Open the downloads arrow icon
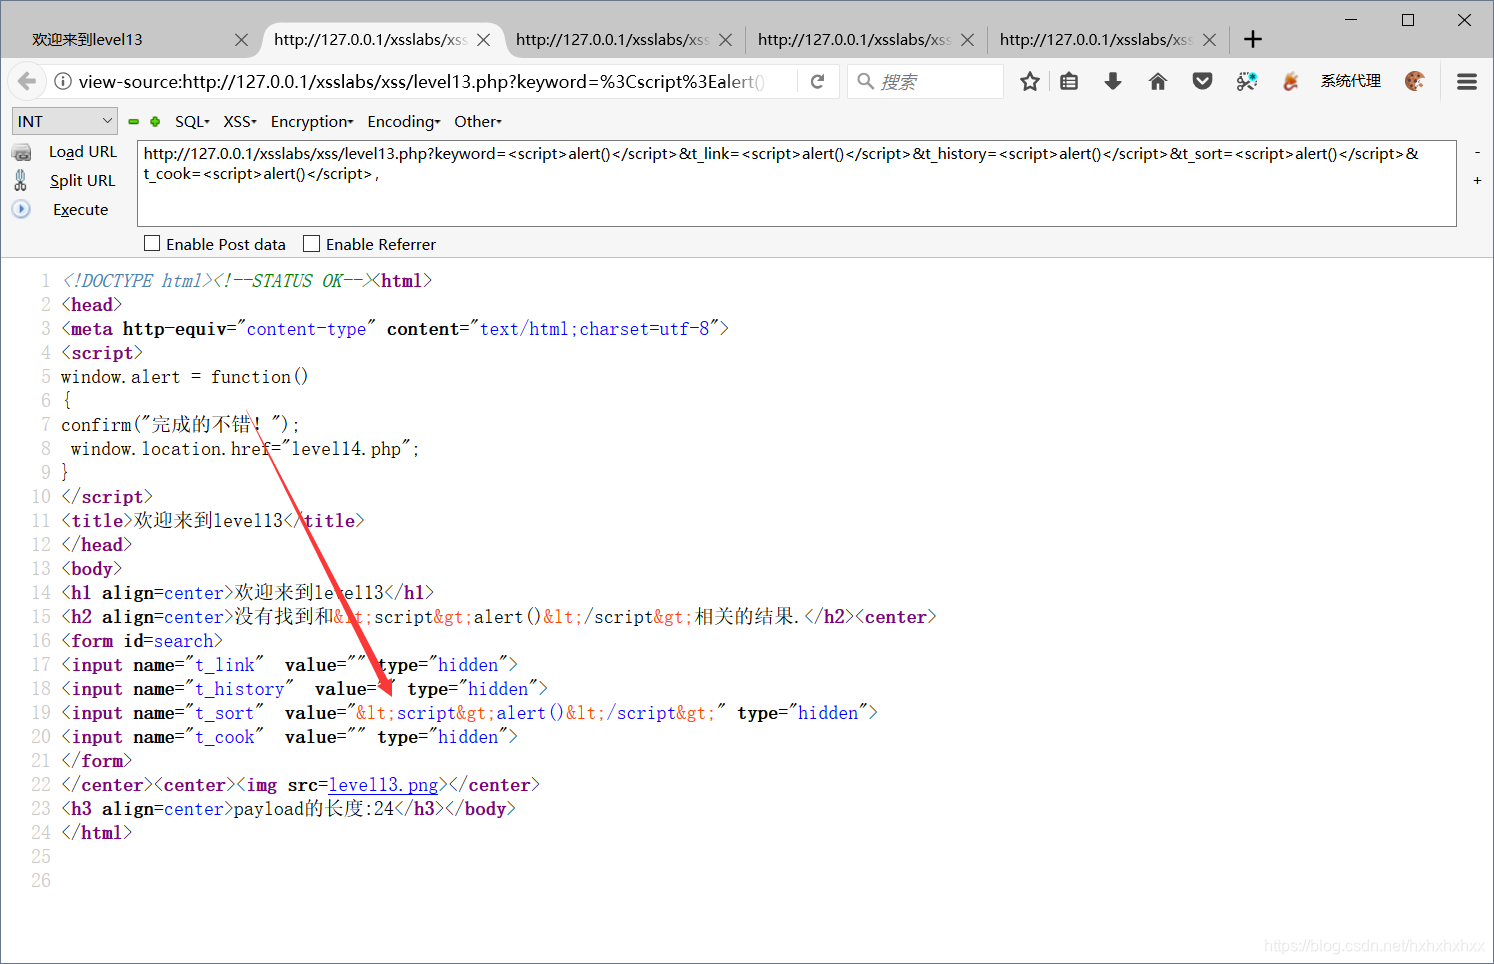 coord(1113,82)
